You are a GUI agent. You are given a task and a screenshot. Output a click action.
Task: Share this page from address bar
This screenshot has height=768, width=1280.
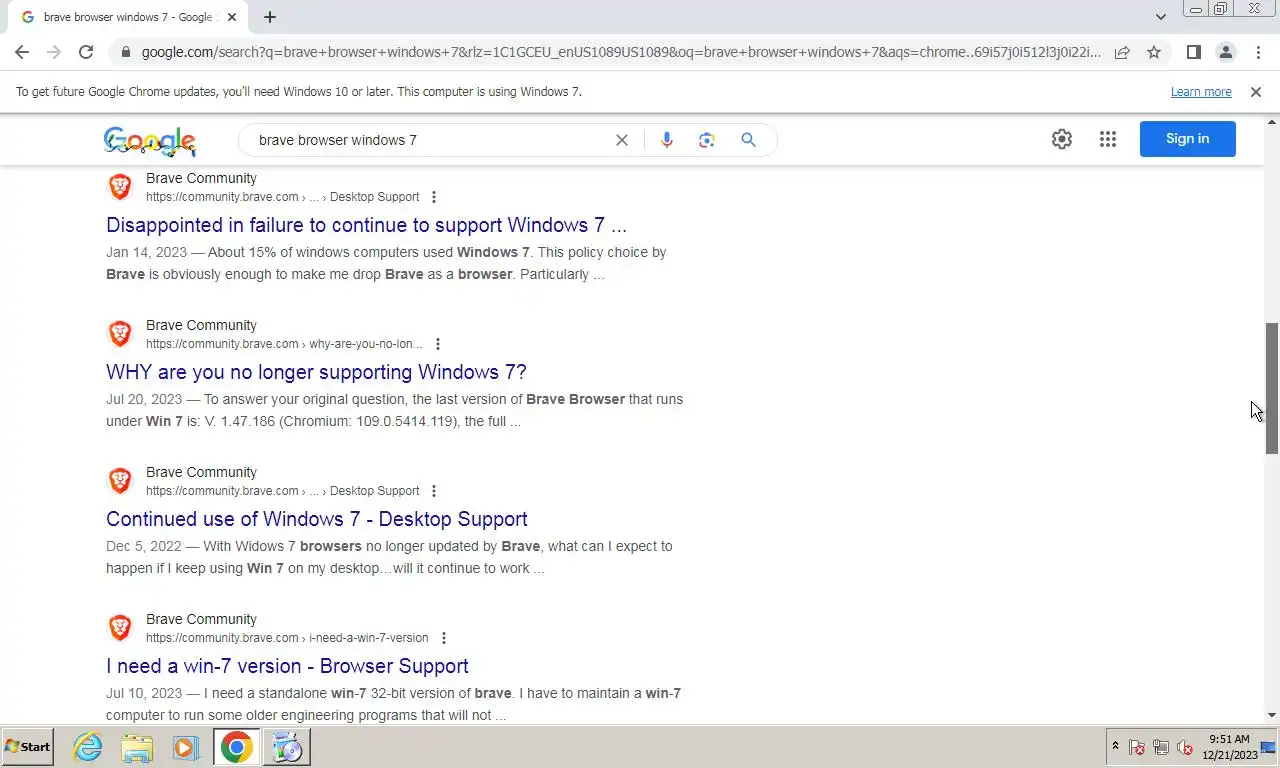1122,52
